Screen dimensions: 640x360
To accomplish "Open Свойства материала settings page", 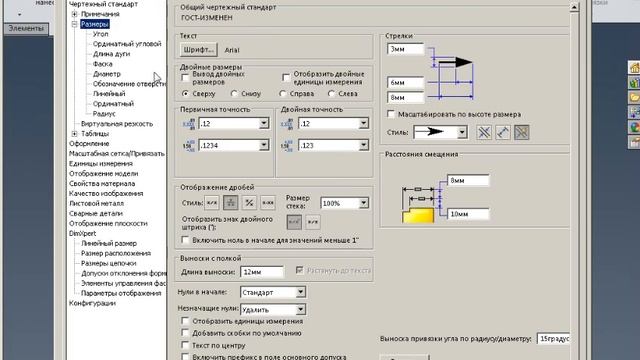I will point(102,184).
